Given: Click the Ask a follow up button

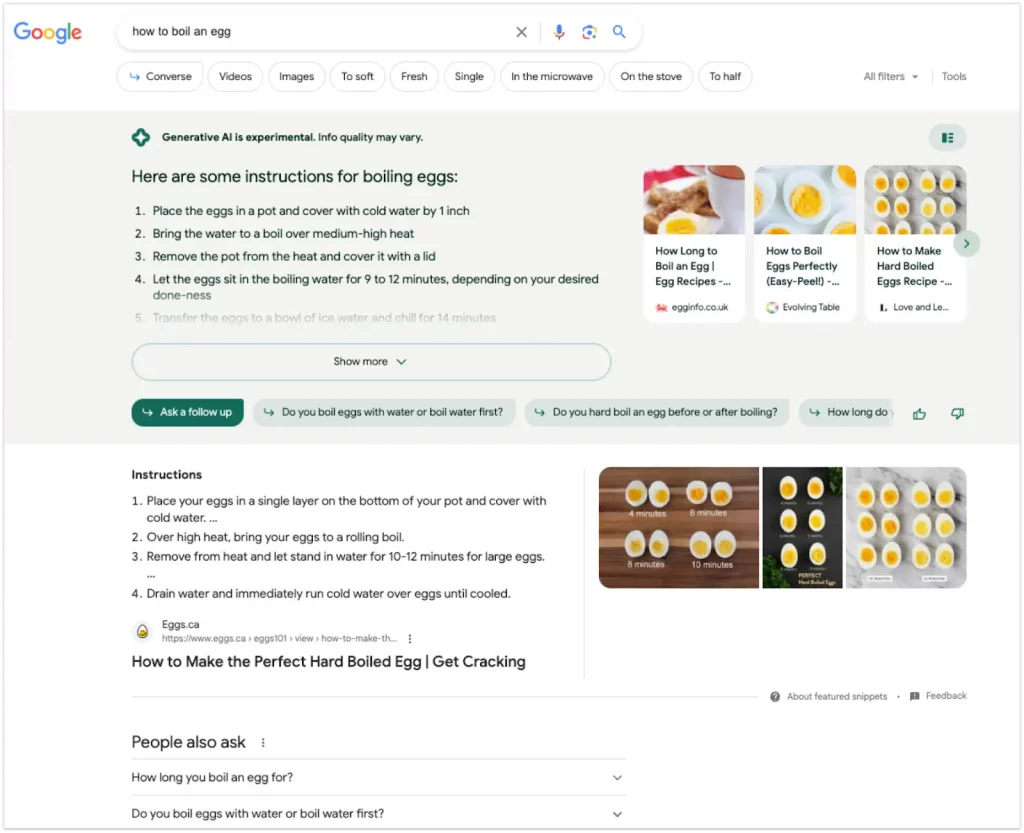Looking at the screenshot, I should click(x=187, y=413).
